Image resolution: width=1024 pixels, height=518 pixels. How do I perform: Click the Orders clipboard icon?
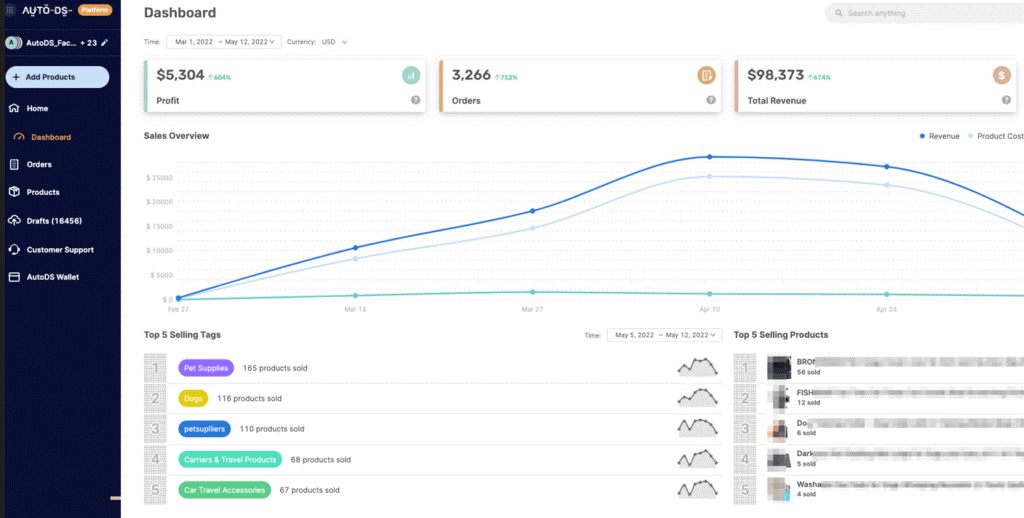[706, 75]
